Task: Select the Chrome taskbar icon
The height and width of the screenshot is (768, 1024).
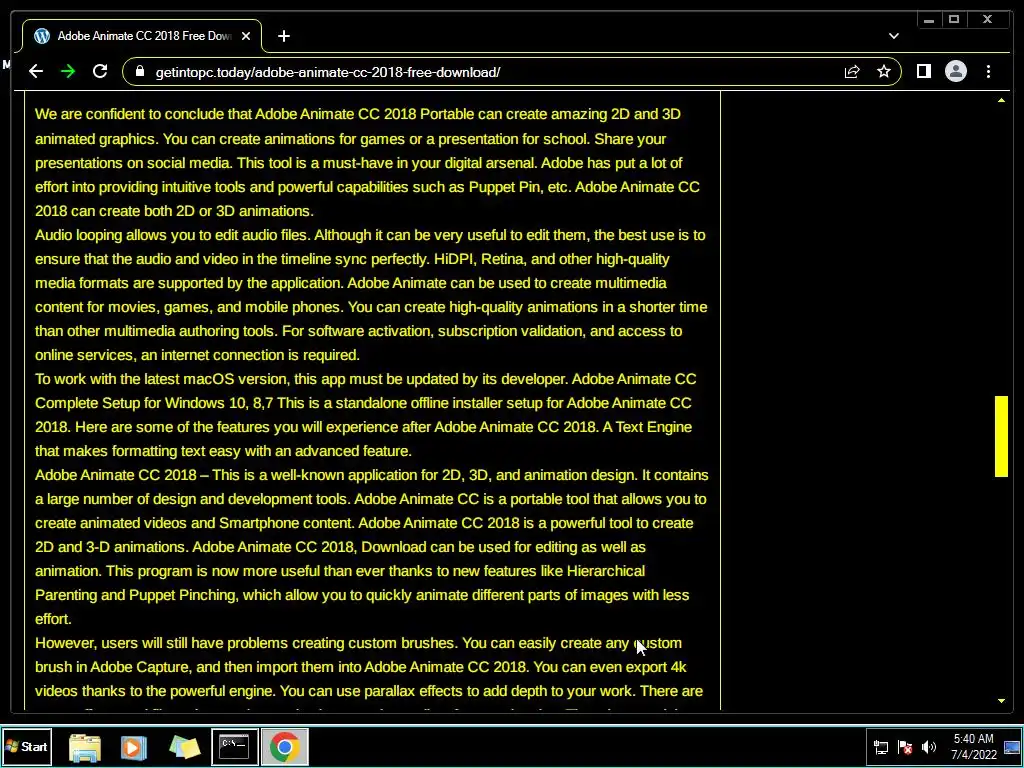Action: coord(285,746)
